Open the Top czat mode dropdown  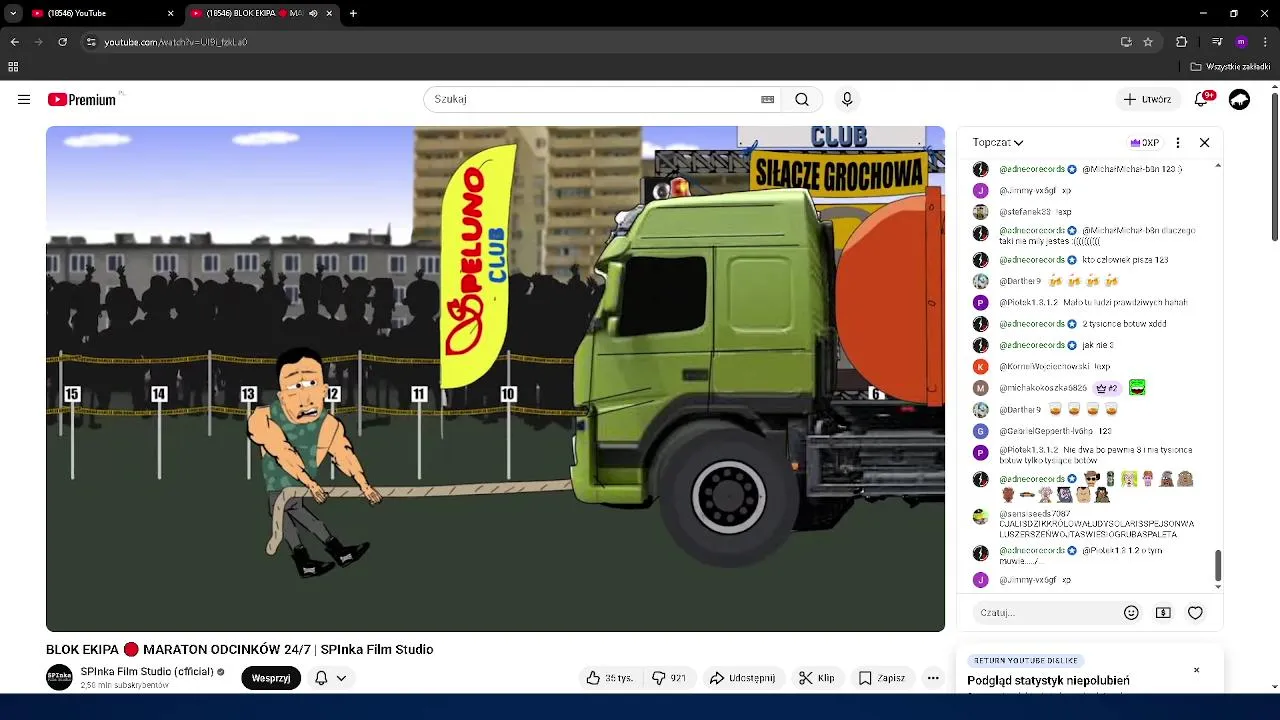pyautogui.click(x=998, y=142)
